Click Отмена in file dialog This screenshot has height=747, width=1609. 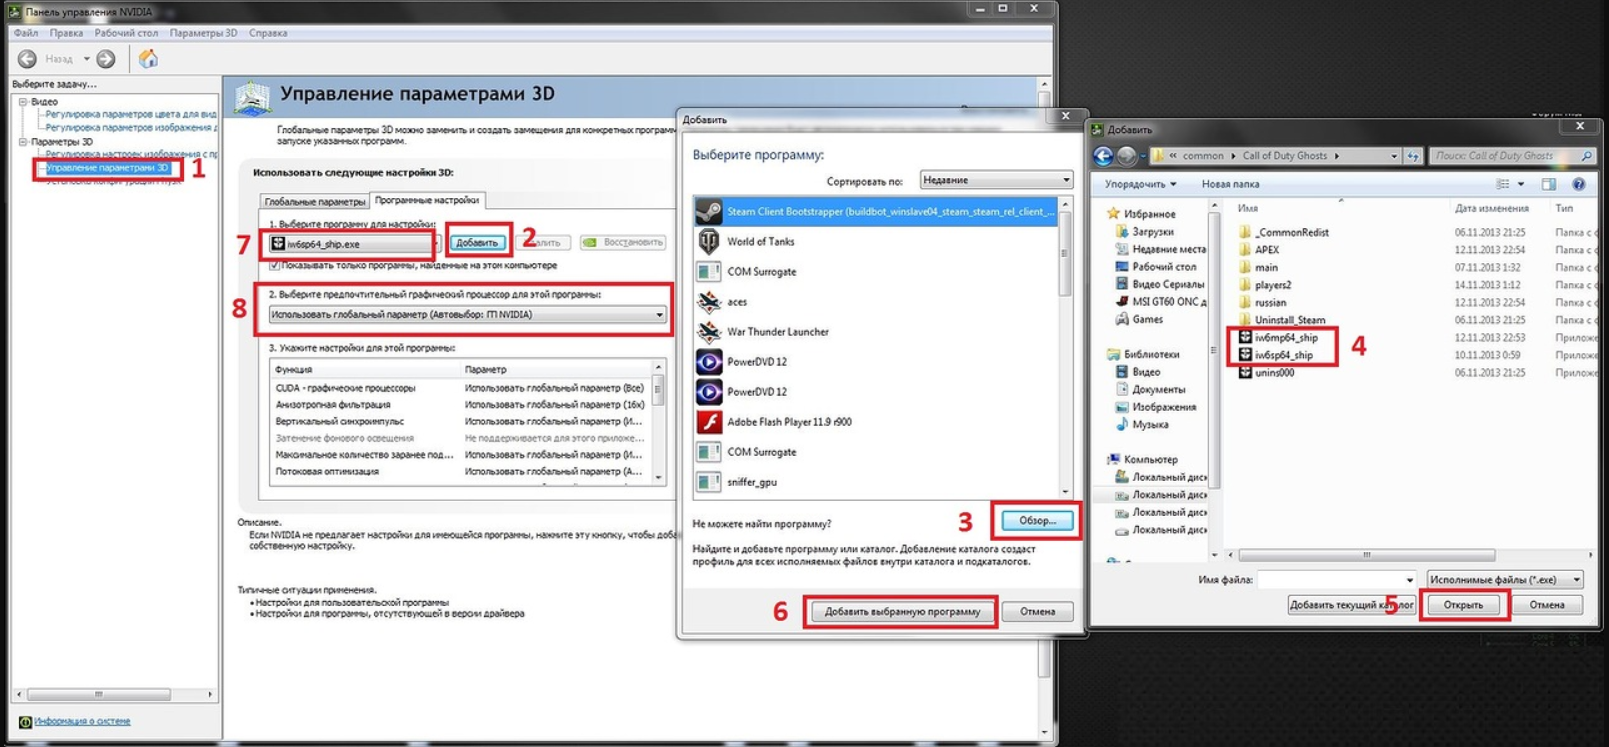(x=1546, y=604)
